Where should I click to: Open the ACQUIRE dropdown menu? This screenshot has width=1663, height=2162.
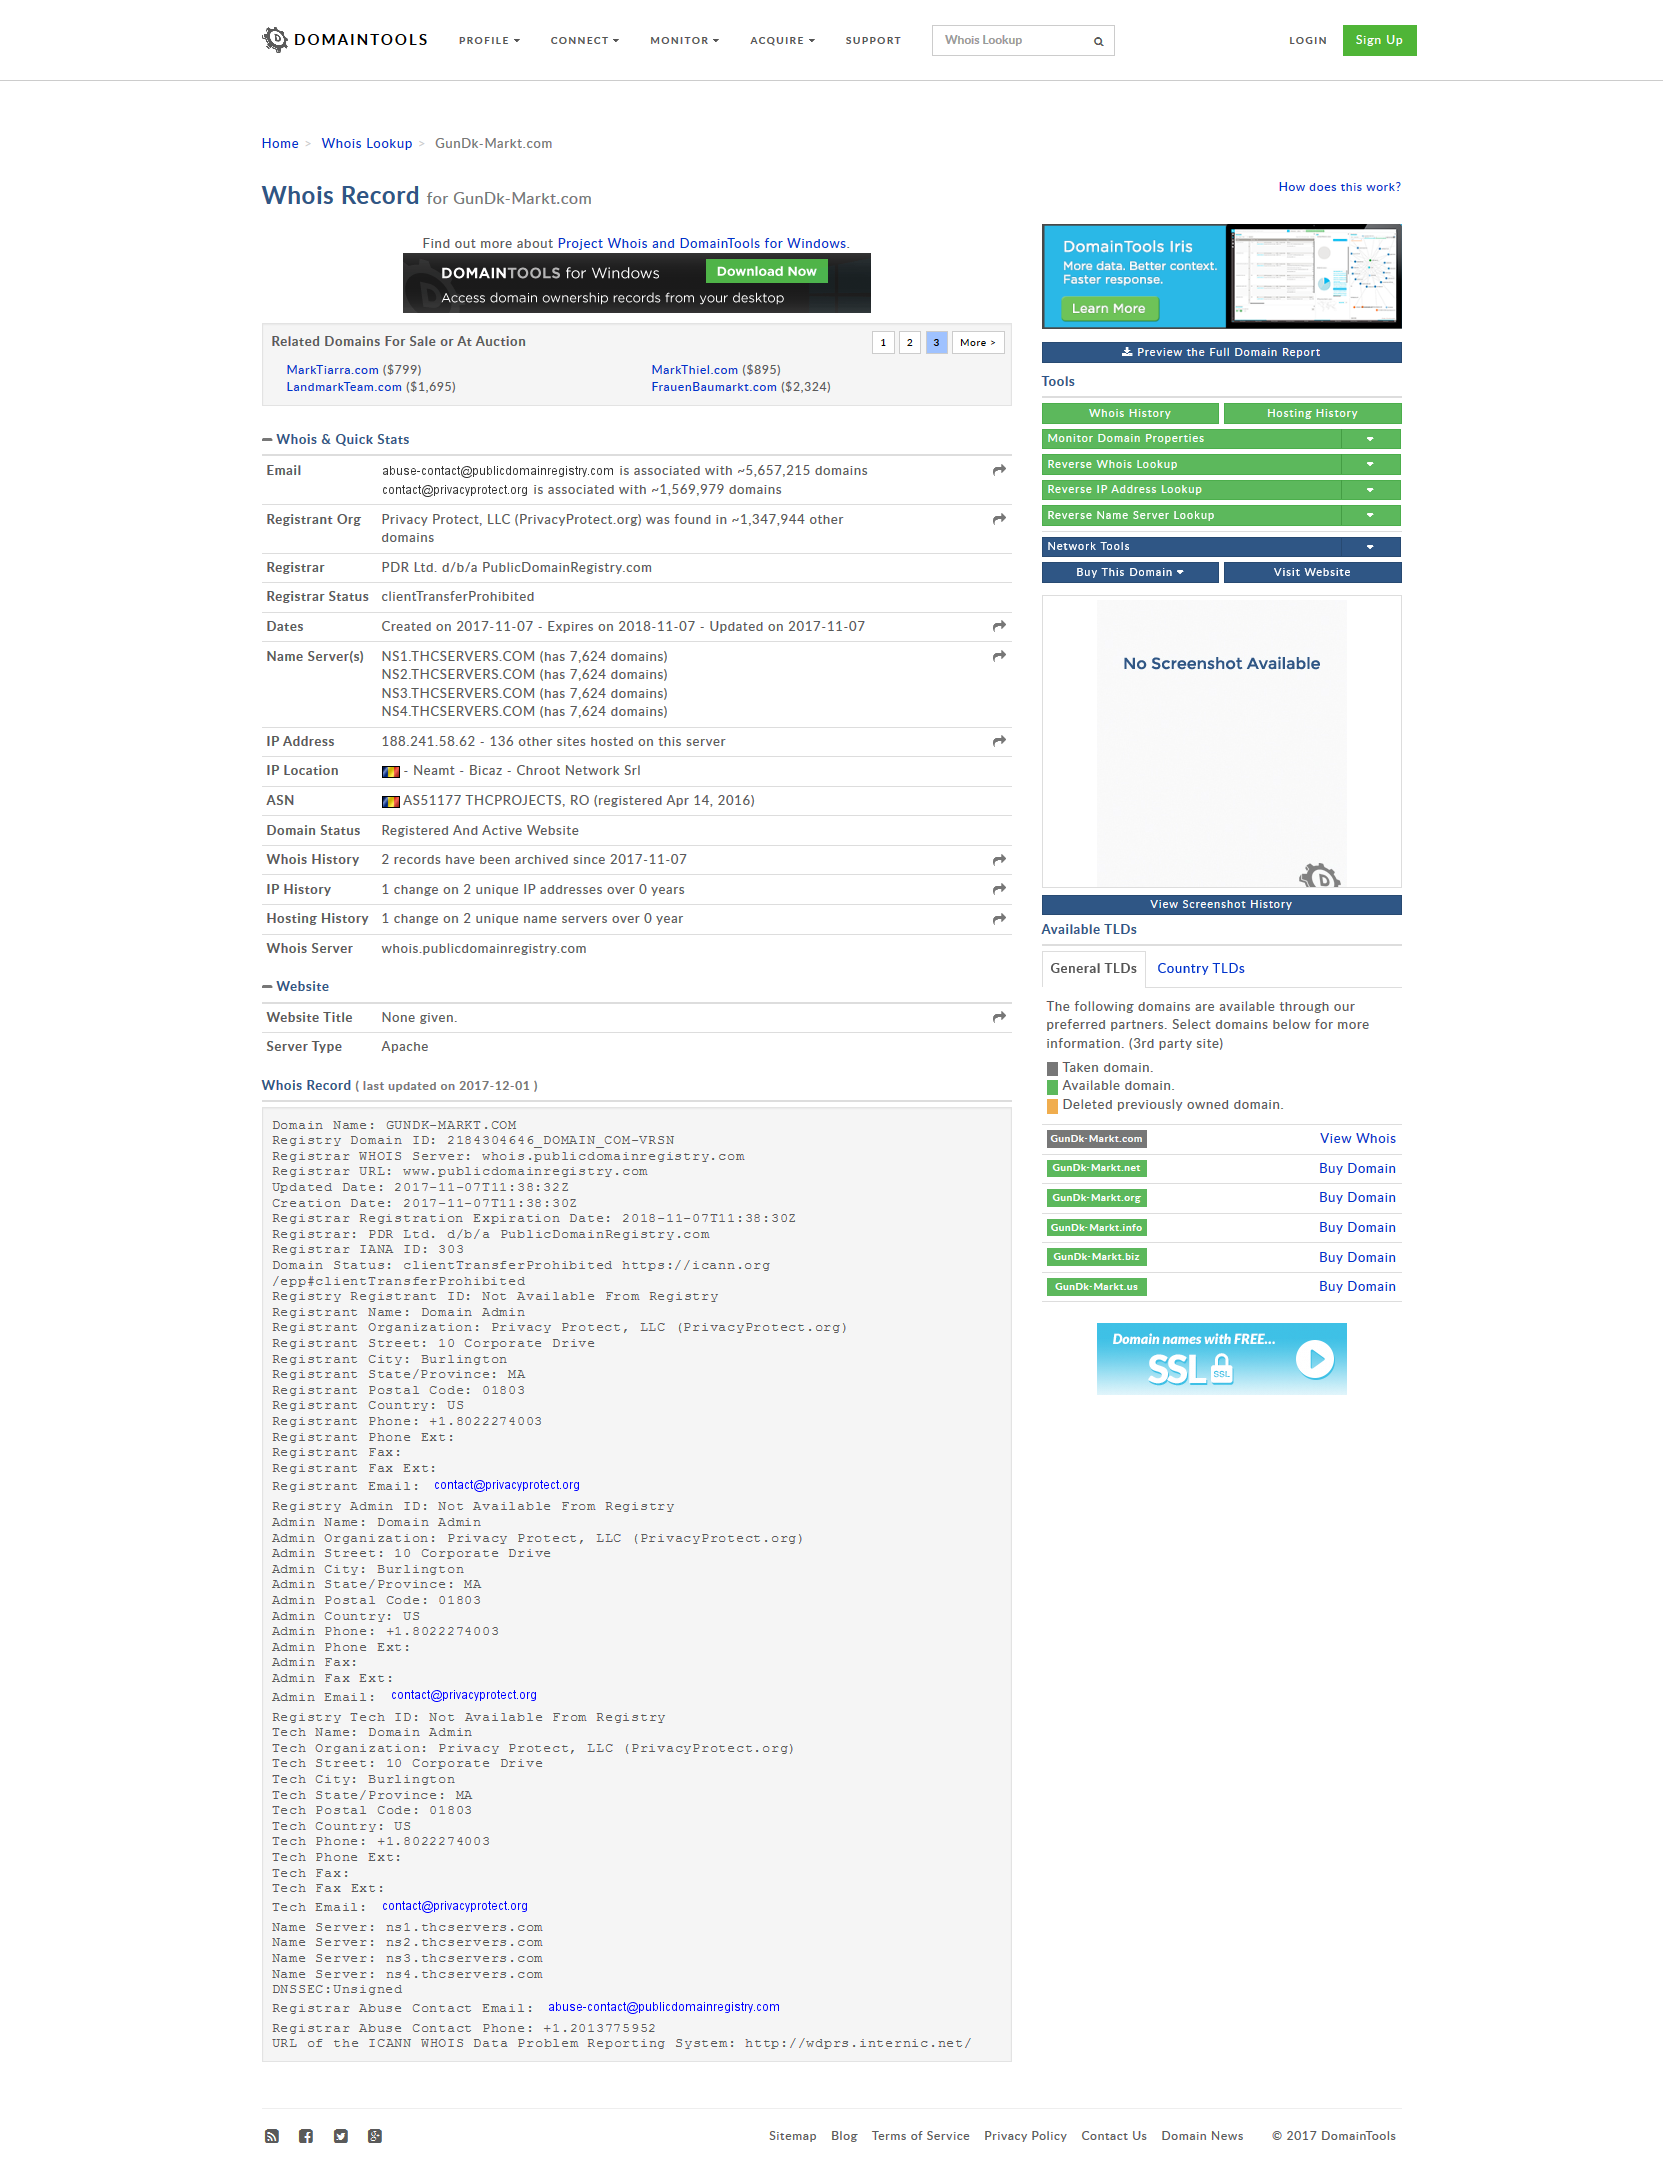coord(782,41)
